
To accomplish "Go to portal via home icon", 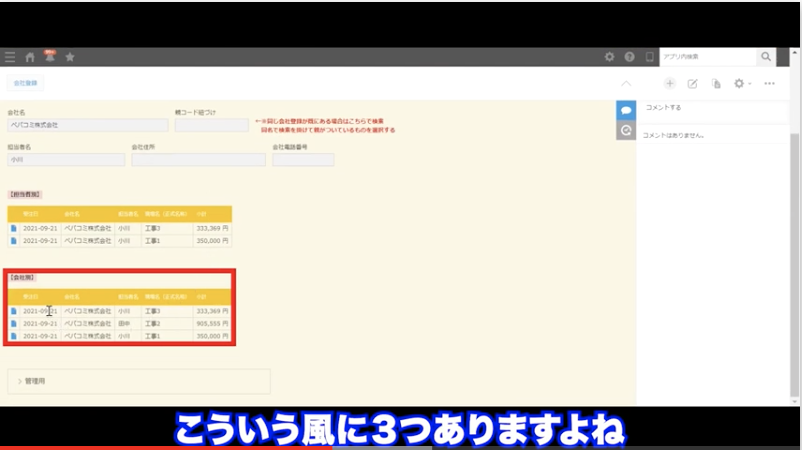I will click(30, 57).
